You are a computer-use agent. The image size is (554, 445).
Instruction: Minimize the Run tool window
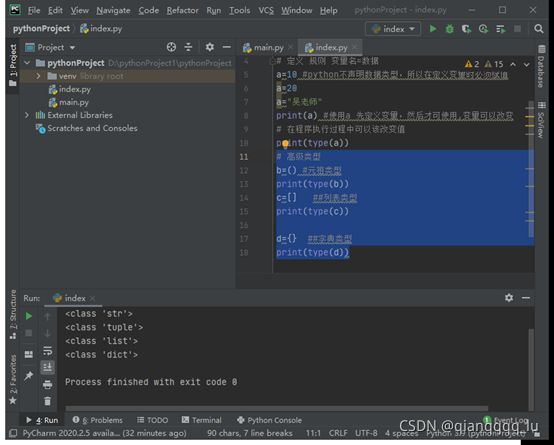(x=526, y=298)
